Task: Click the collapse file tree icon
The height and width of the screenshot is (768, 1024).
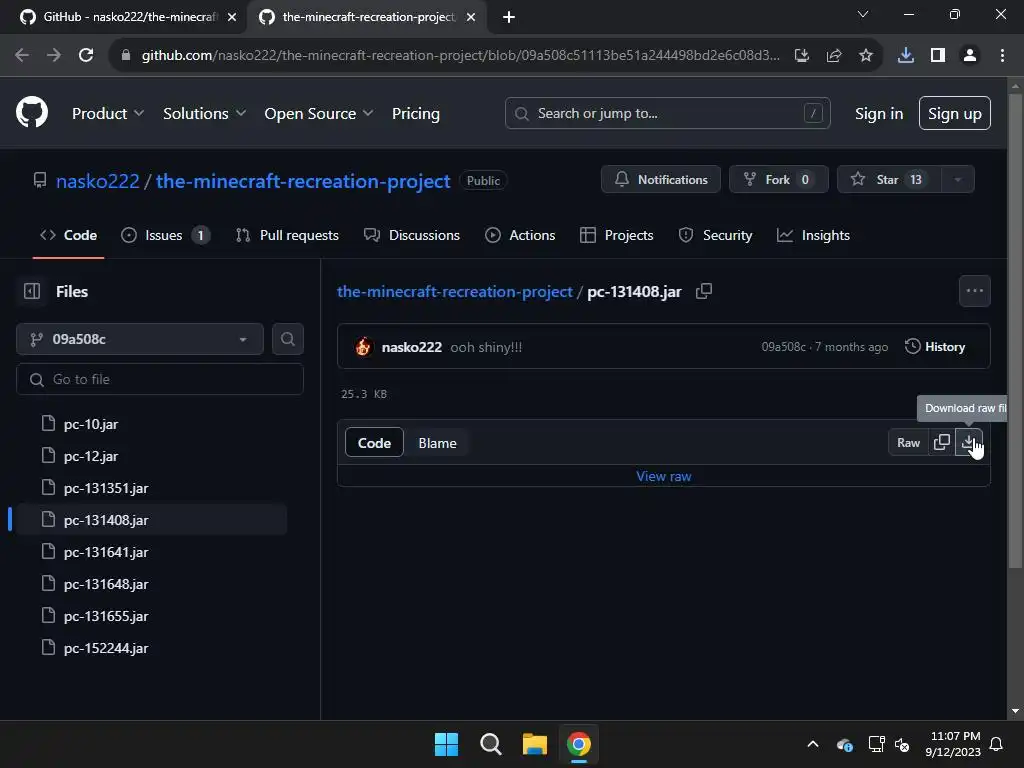Action: 32,291
